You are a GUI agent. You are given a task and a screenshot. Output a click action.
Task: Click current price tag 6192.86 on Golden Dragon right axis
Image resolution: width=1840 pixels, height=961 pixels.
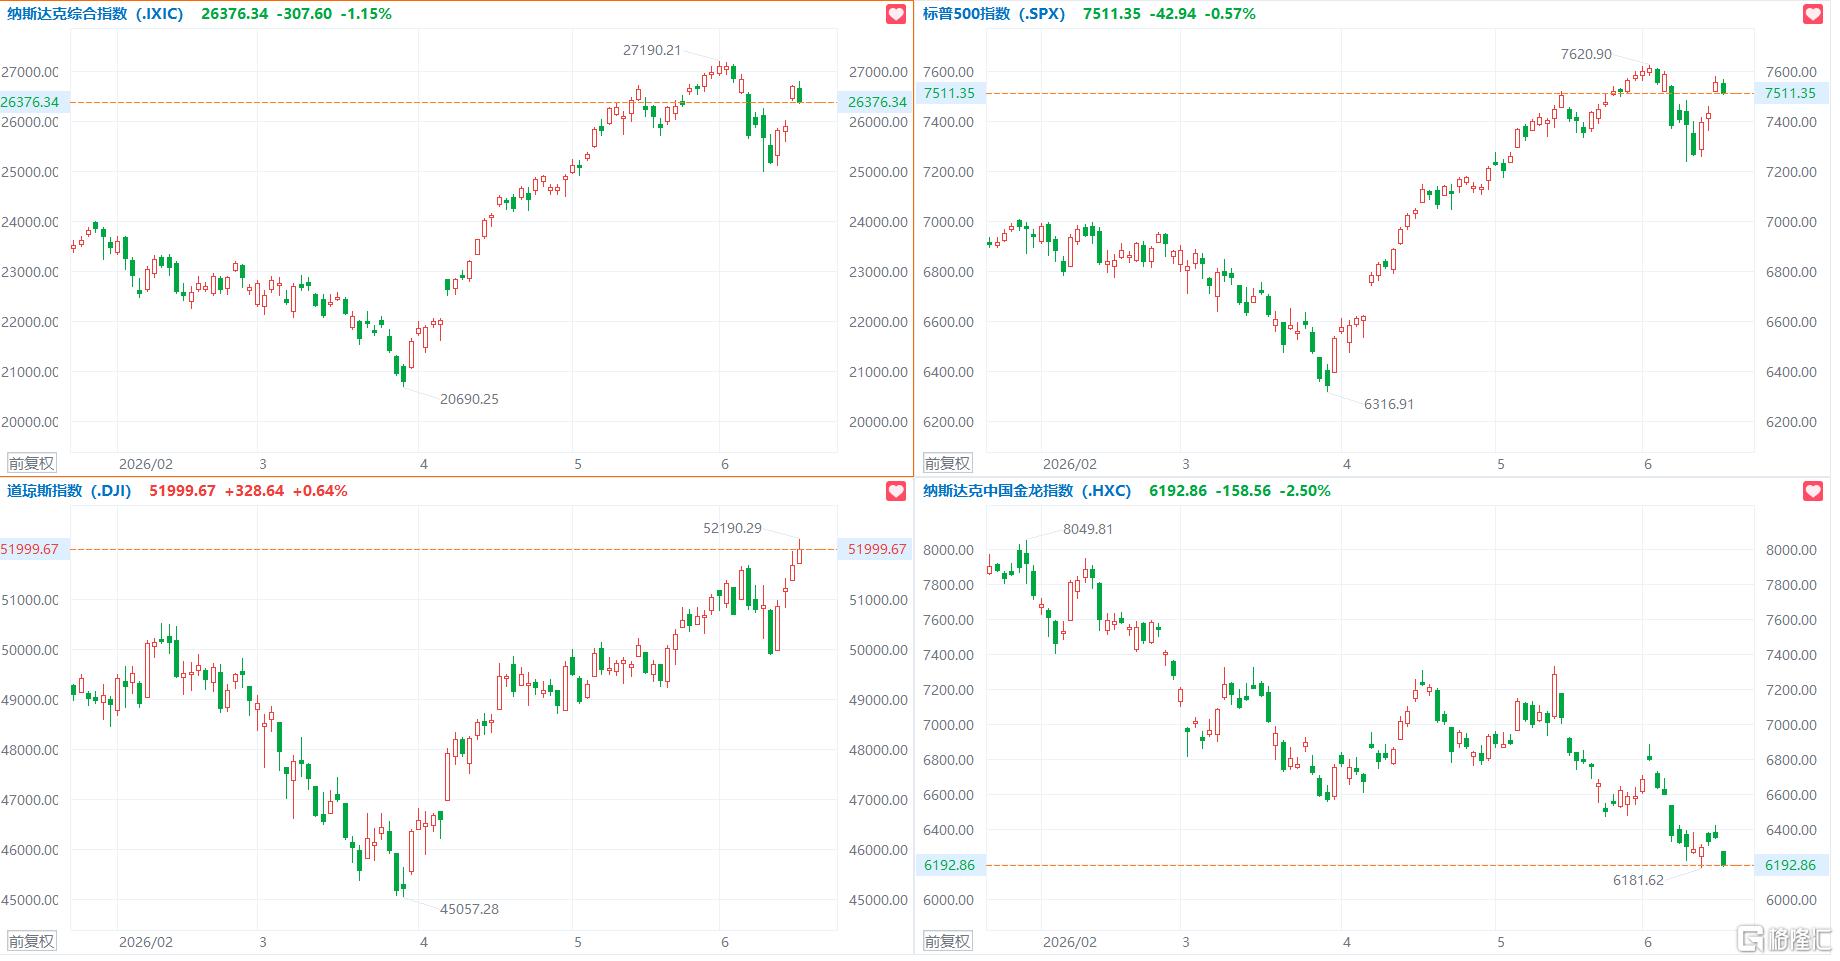[x=1791, y=865]
